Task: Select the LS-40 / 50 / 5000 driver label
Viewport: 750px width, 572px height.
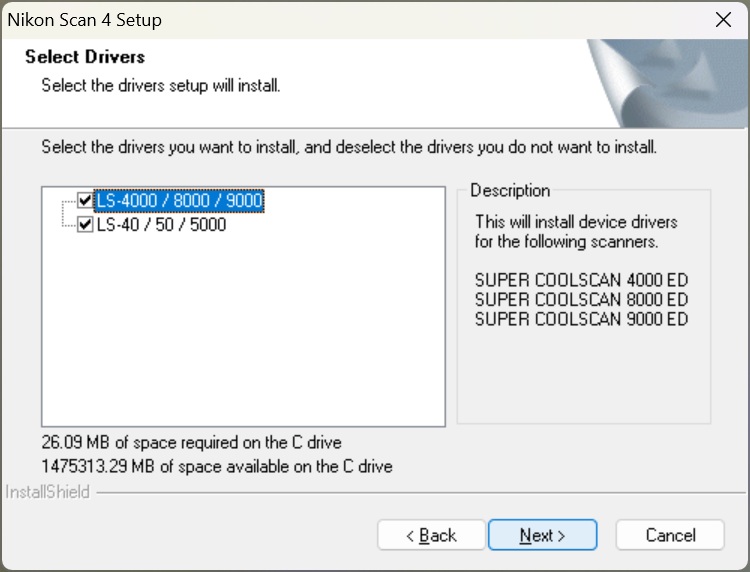Action: click(161, 225)
